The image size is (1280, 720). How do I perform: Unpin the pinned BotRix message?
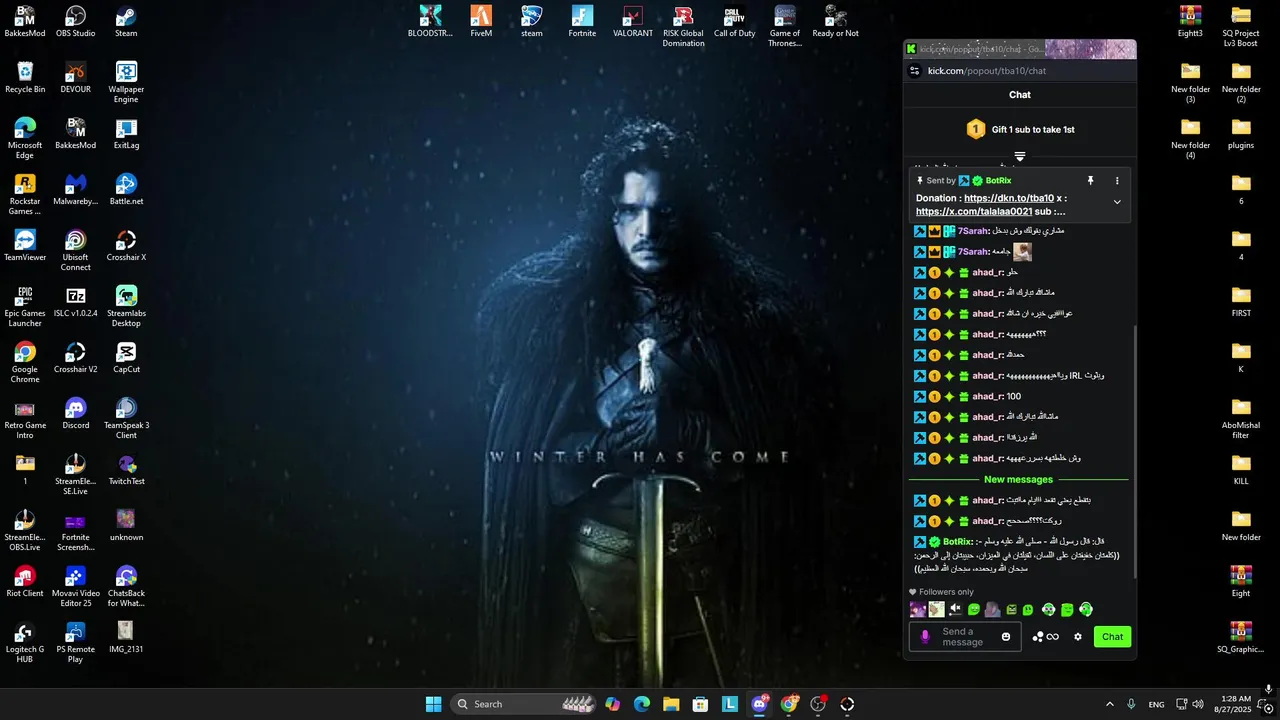click(x=1091, y=181)
